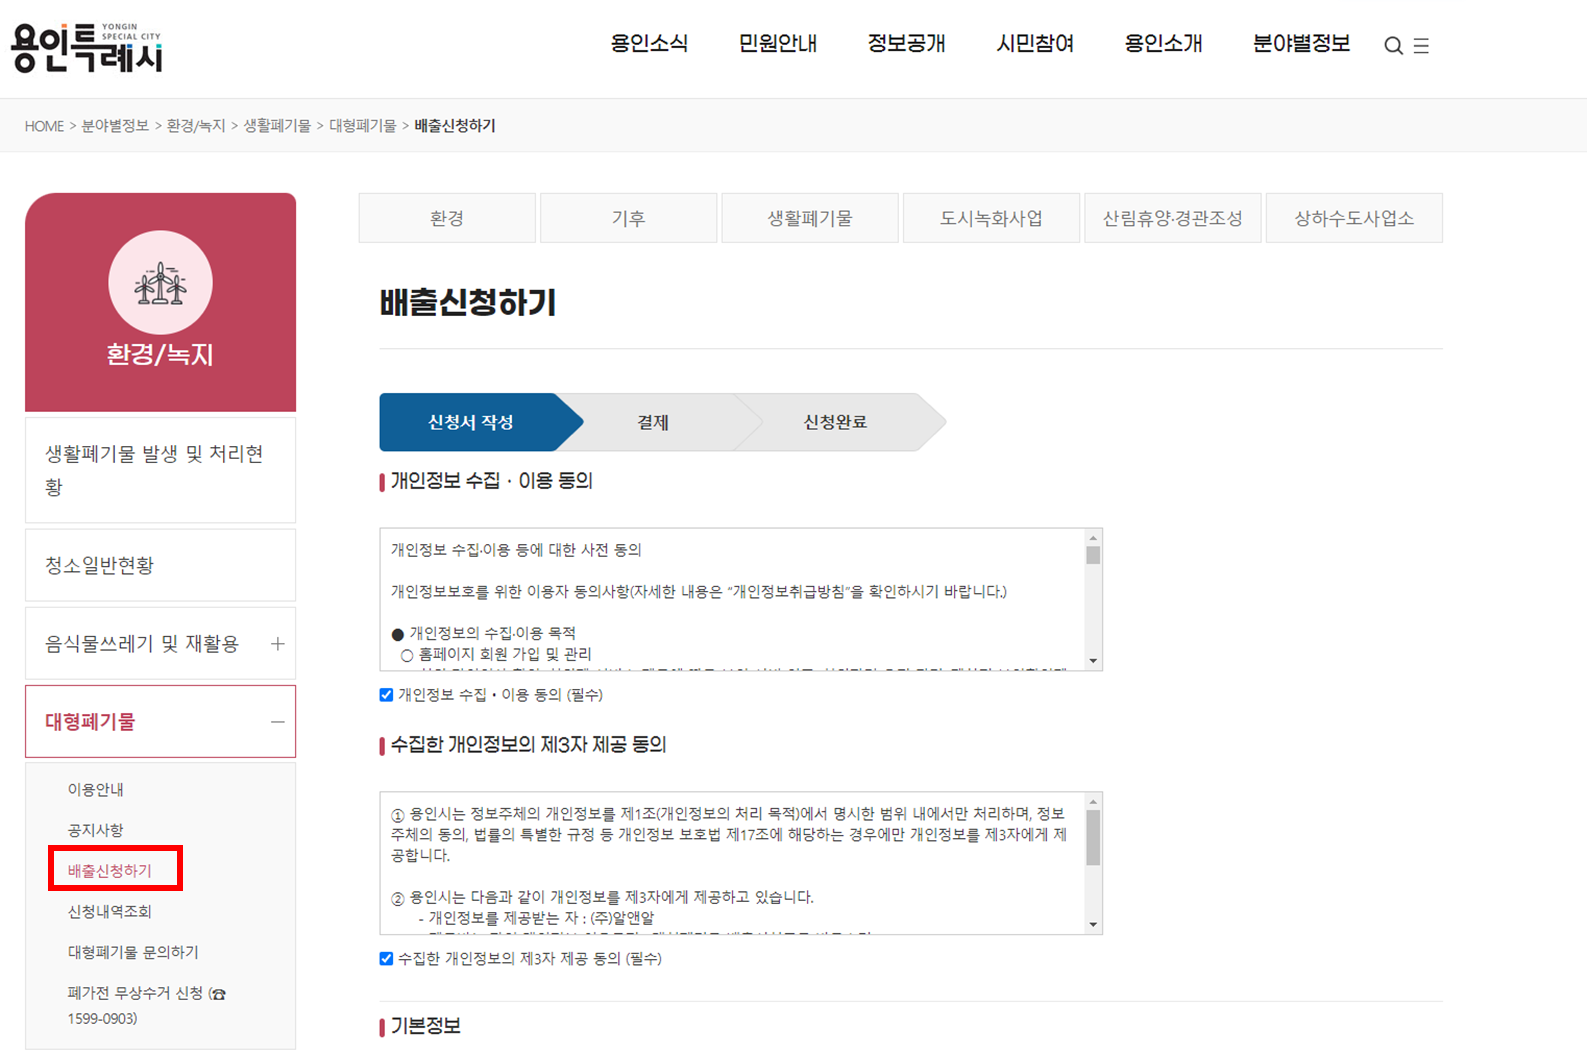This screenshot has height=1054, width=1587.
Task: Open 이용안내 submenu link
Action: pyautogui.click(x=96, y=790)
